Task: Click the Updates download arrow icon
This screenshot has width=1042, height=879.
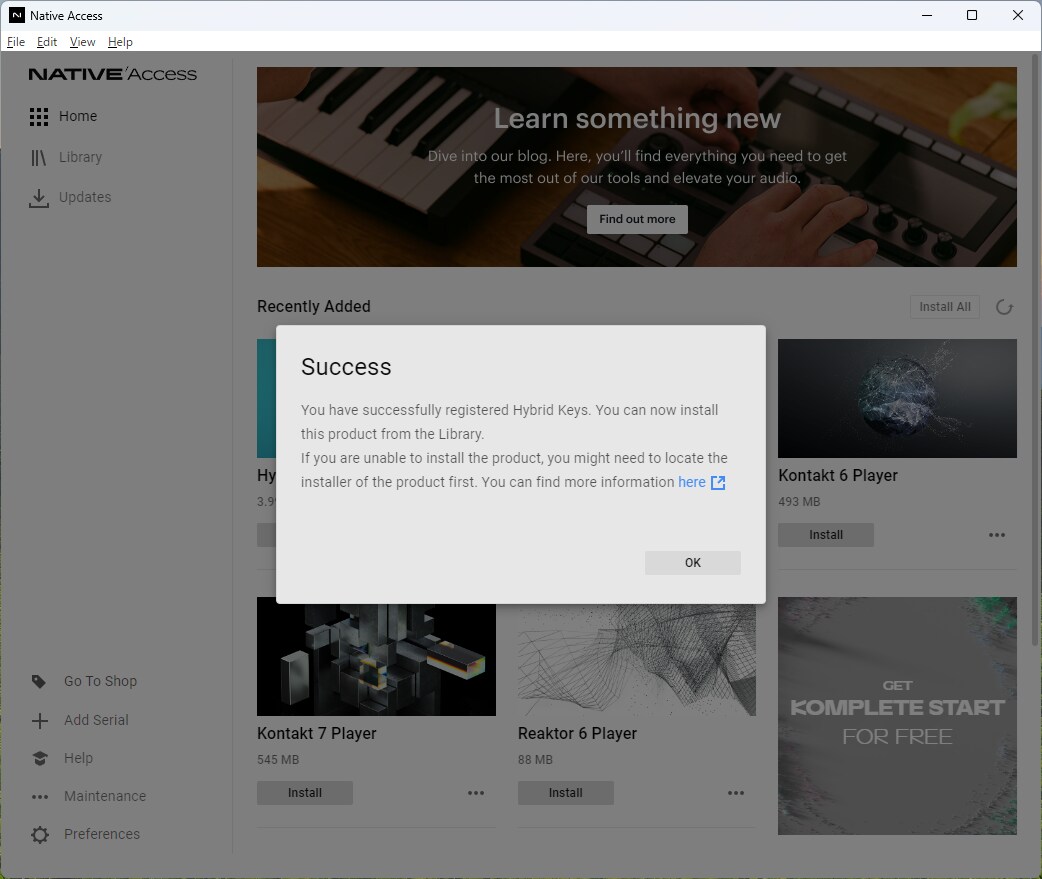Action: (39, 198)
